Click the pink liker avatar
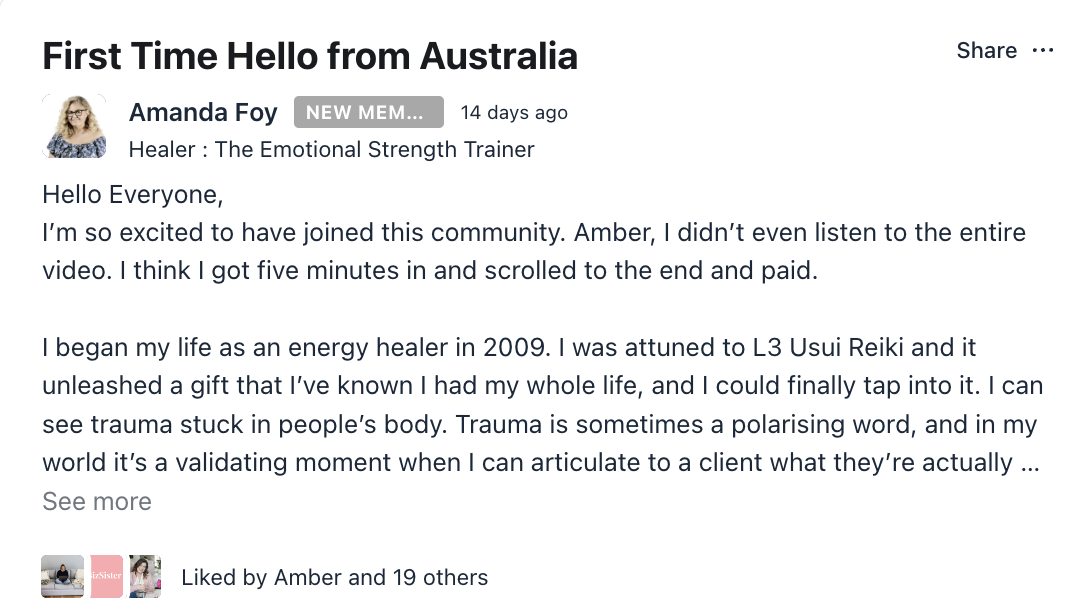Image resolution: width=1080 pixels, height=616 pixels. [x=107, y=577]
